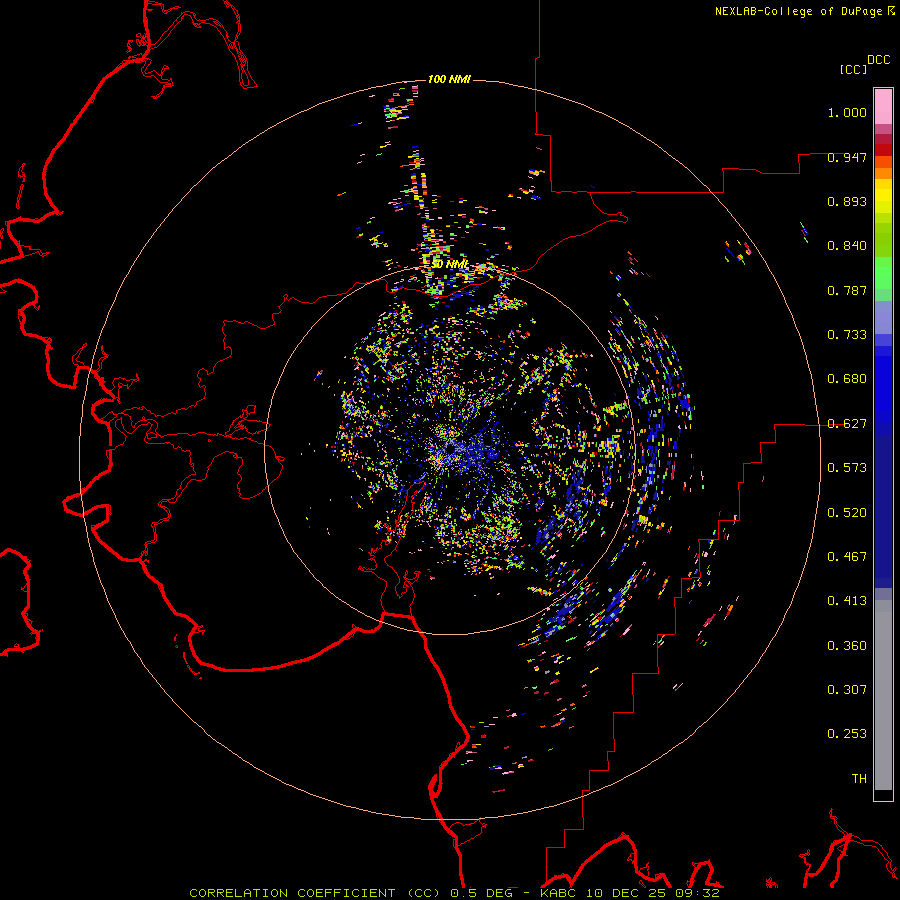Viewport: 900px width, 900px height.
Task: Click the [CC] legend unit label
Action: [854, 69]
